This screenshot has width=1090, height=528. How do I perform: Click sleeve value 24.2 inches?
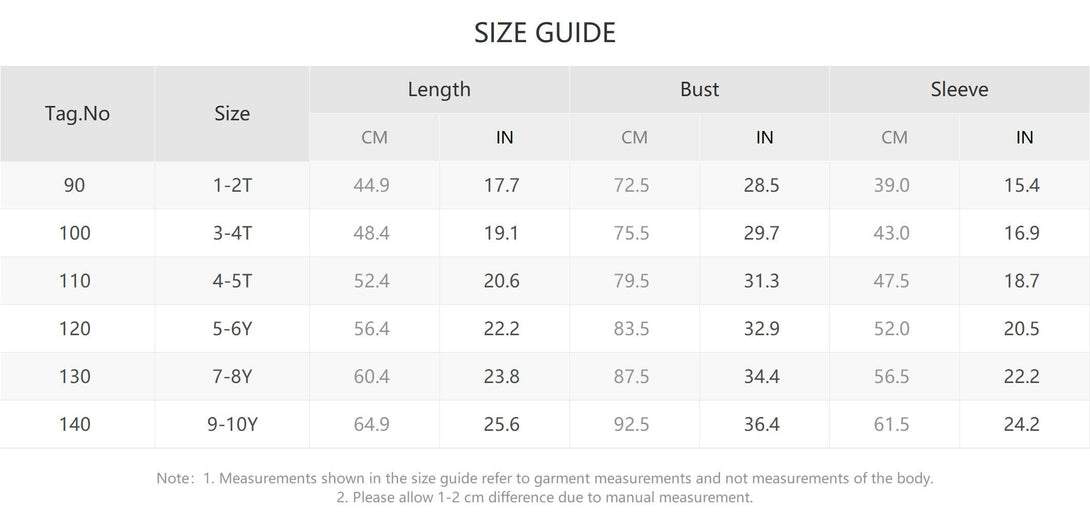(x=1022, y=424)
